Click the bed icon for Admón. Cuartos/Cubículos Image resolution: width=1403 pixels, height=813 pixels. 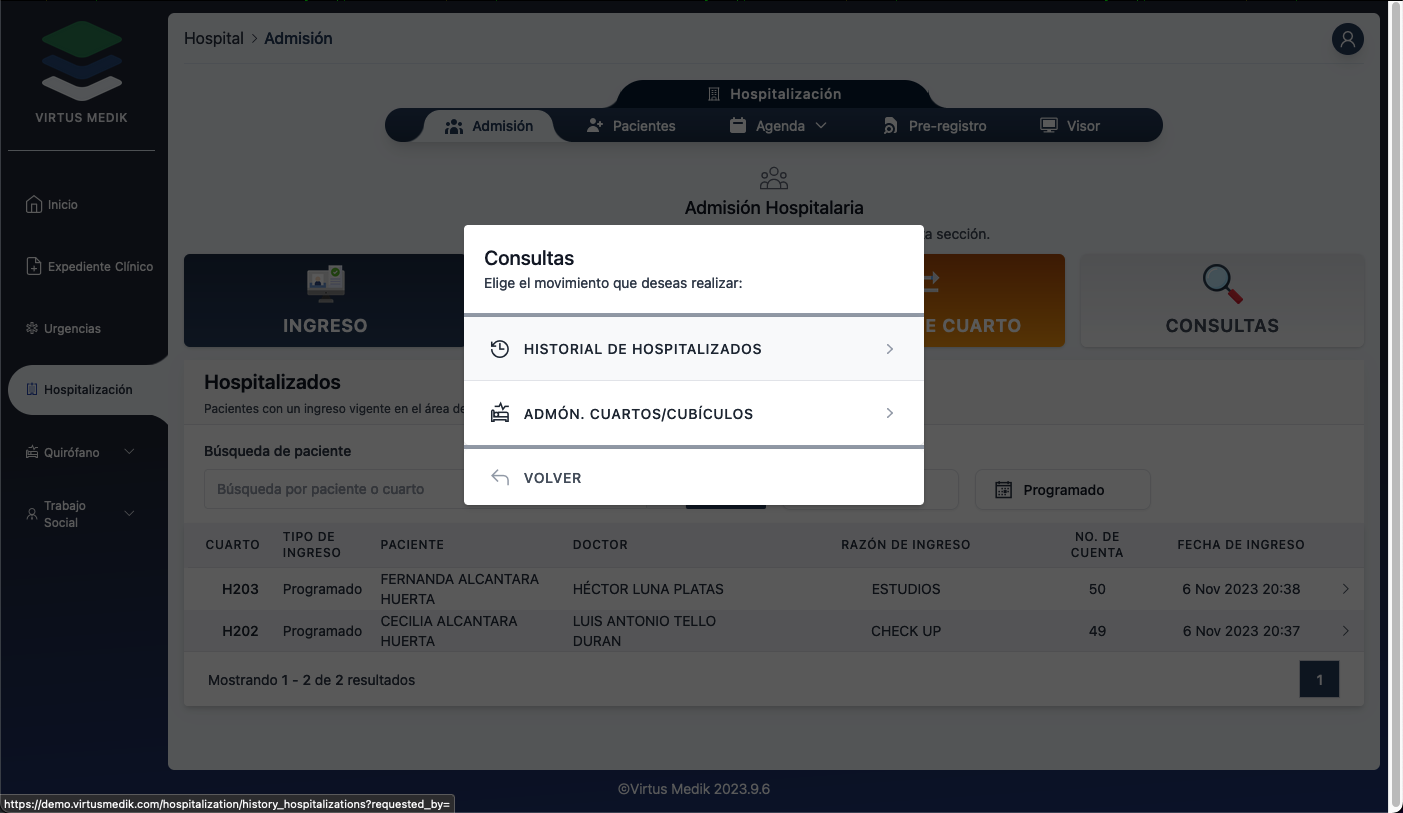point(500,414)
